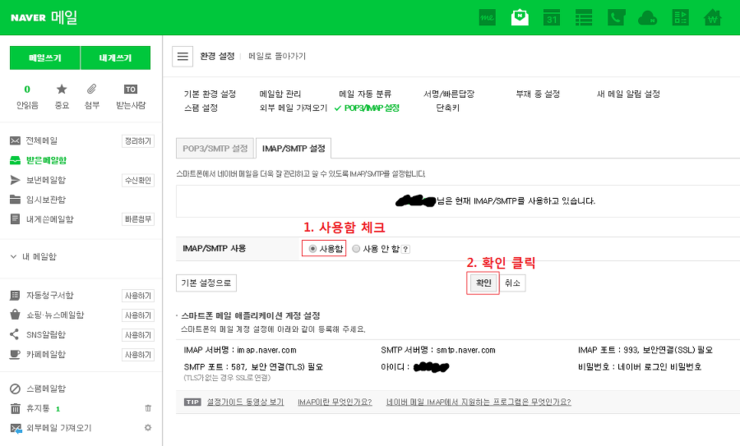
Task: Open 네이버 메일 IMAP 지원 프로그램 link
Action: (479, 402)
